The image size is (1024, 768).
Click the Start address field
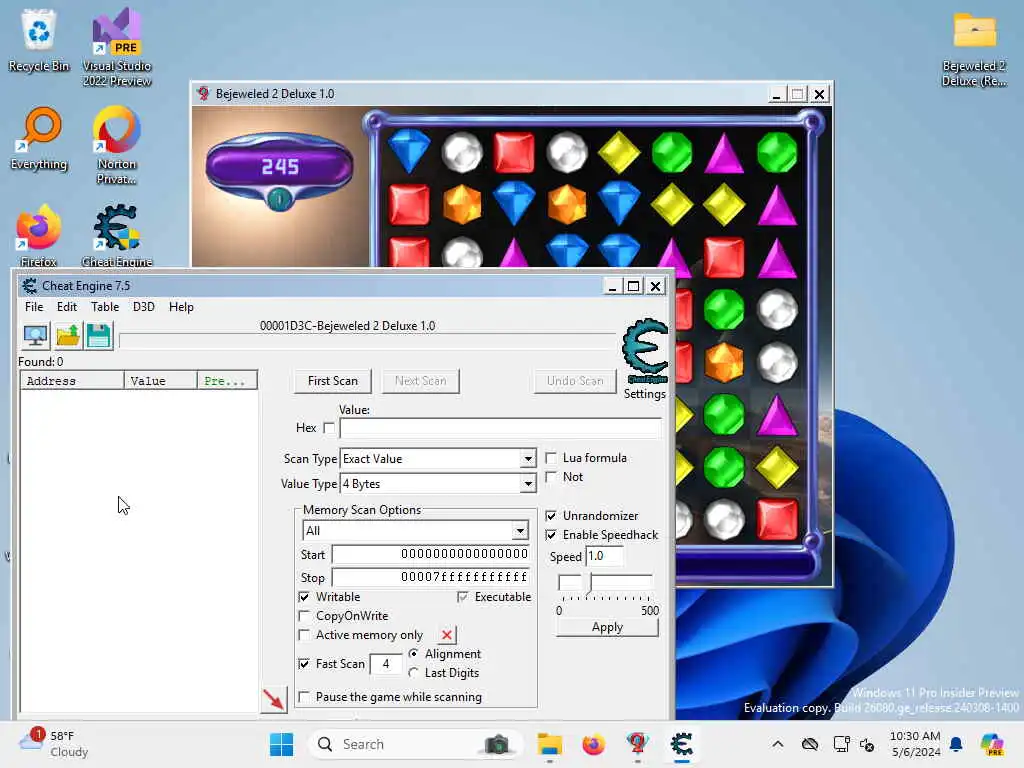coord(431,554)
